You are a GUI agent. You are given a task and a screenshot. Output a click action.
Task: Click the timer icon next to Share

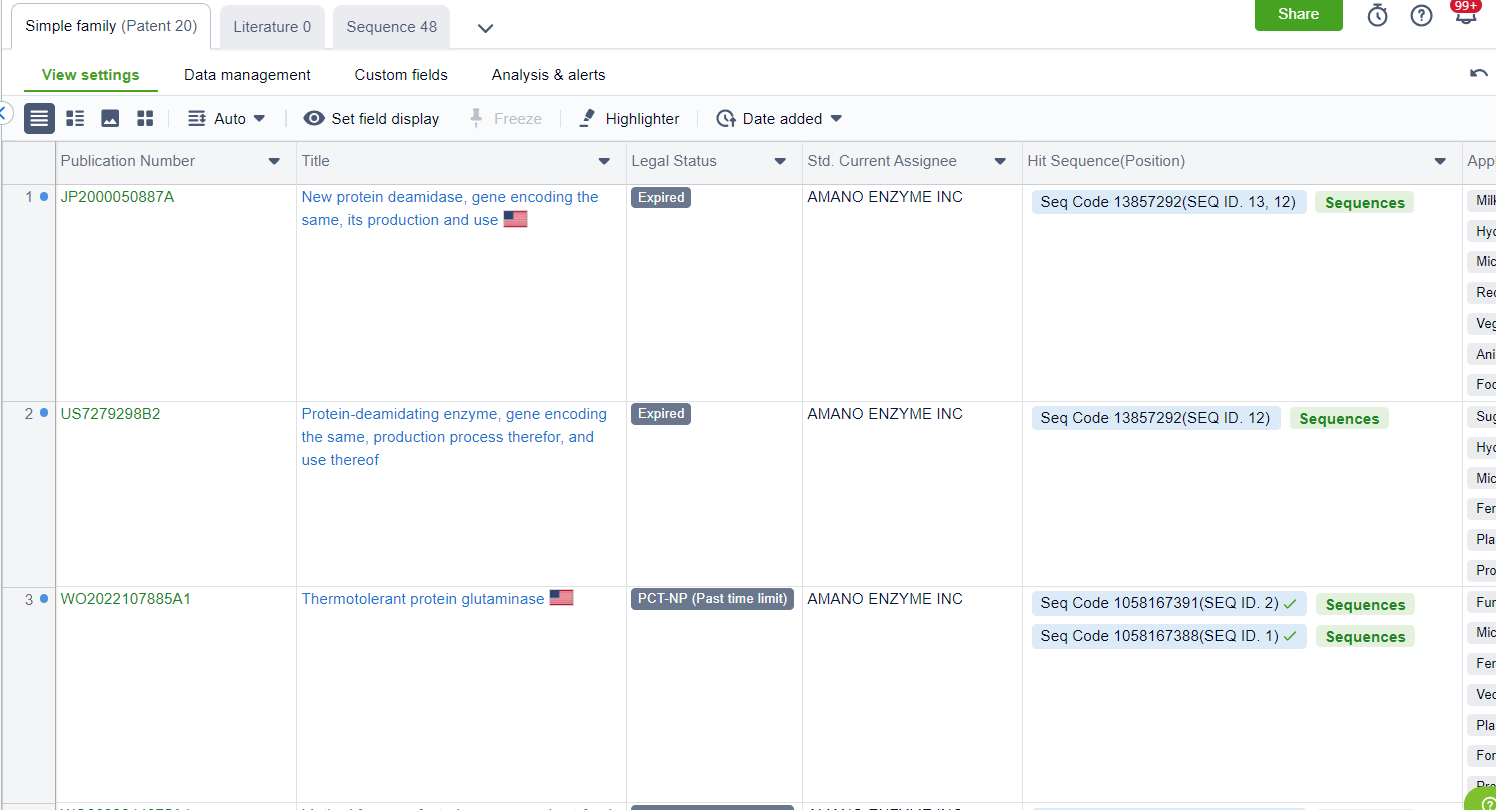1378,15
